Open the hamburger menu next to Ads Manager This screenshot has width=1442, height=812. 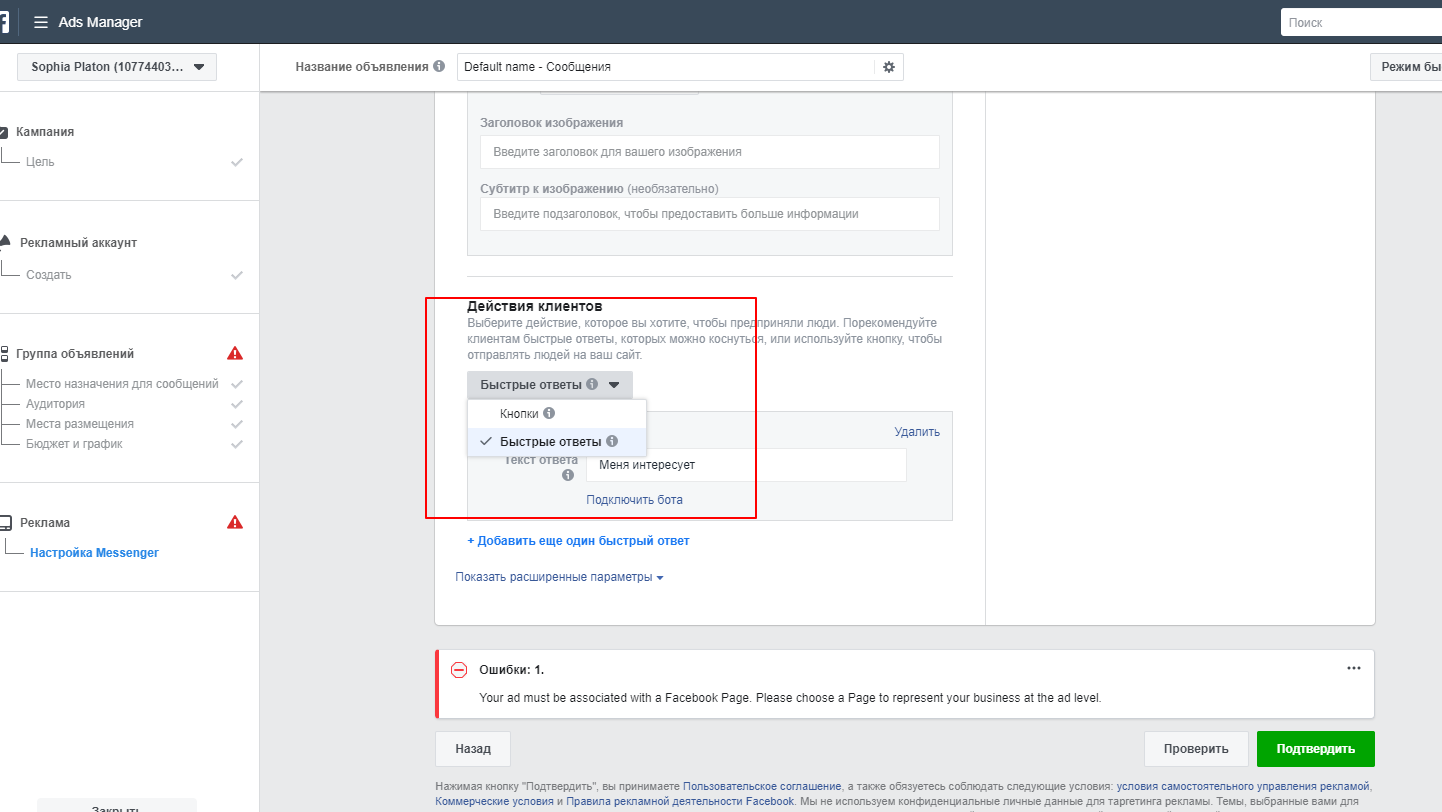point(41,22)
